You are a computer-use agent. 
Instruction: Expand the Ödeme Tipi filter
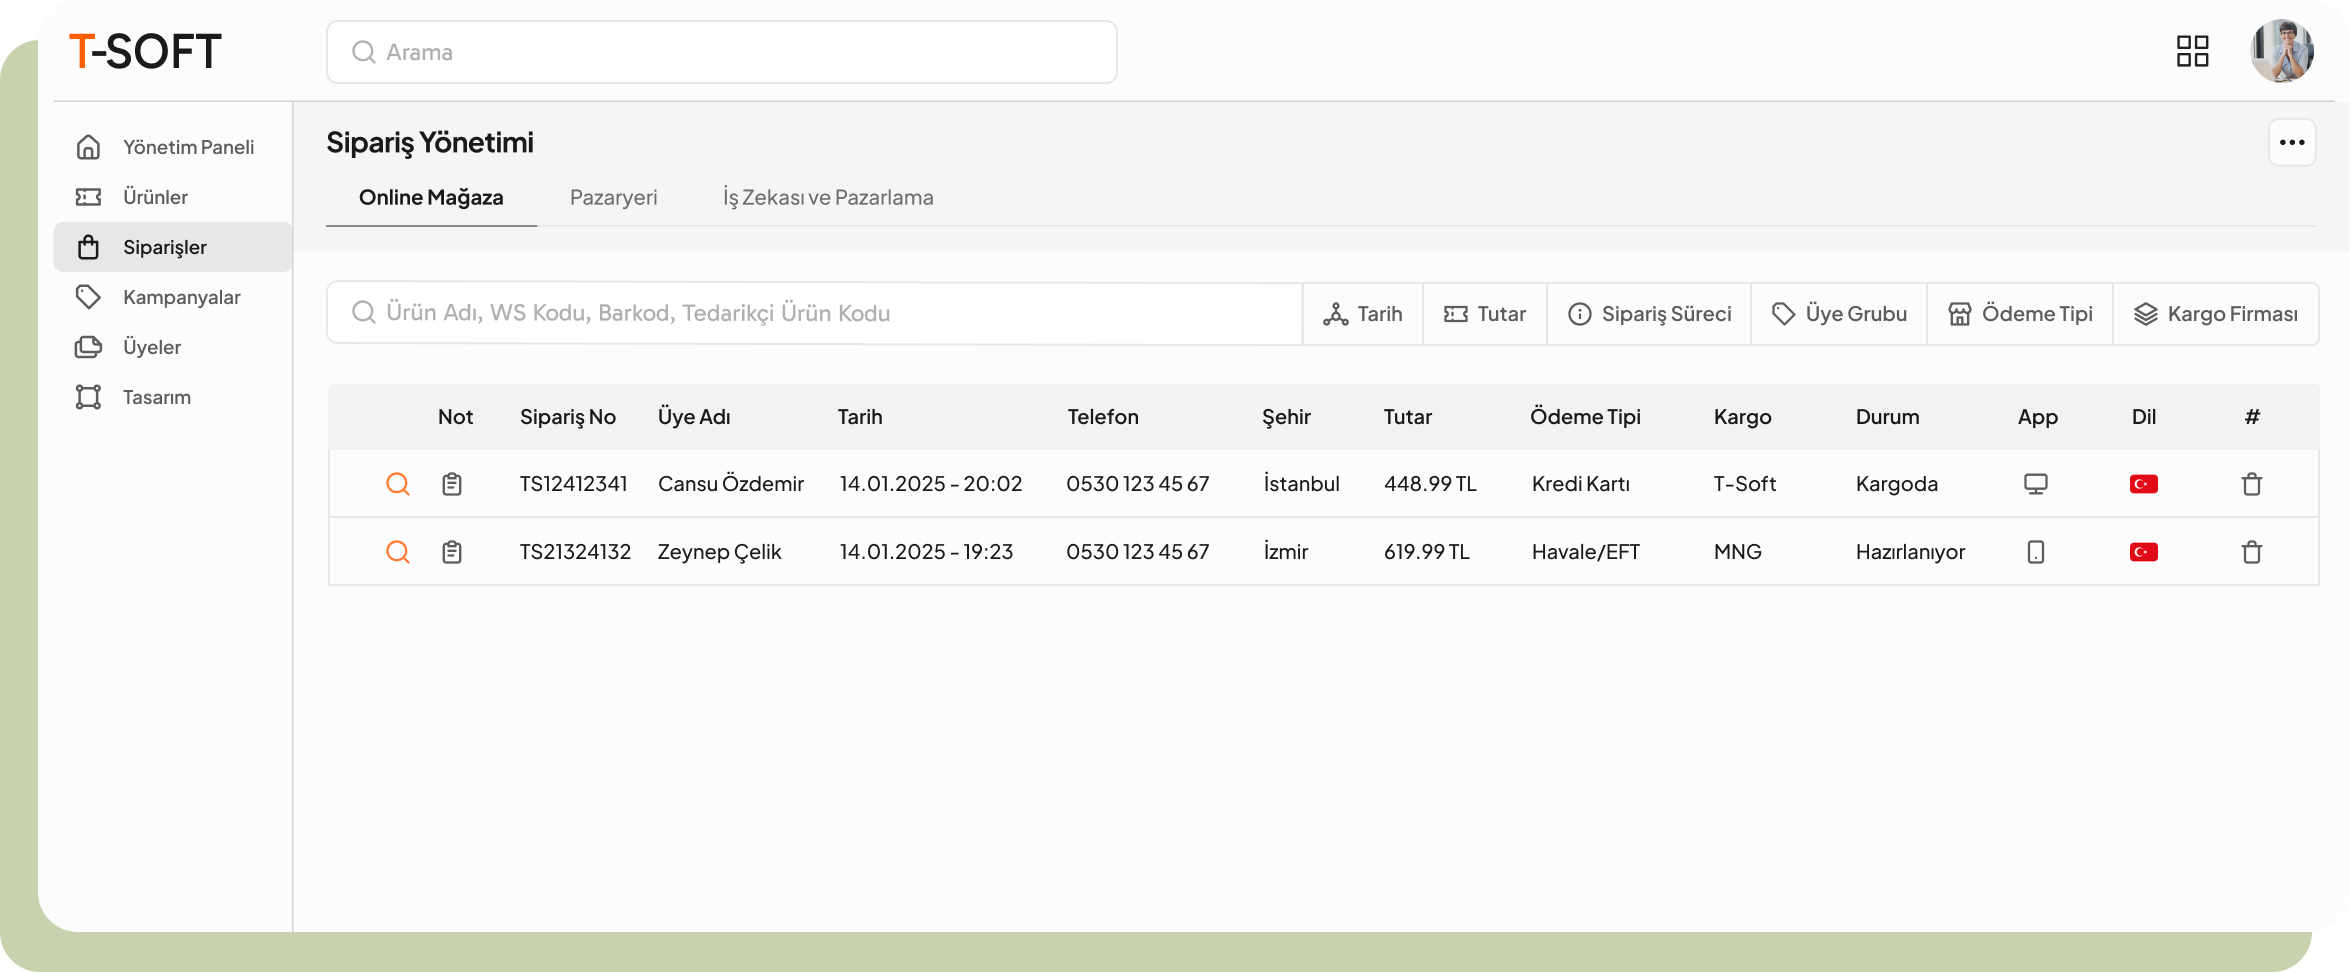coord(2020,314)
